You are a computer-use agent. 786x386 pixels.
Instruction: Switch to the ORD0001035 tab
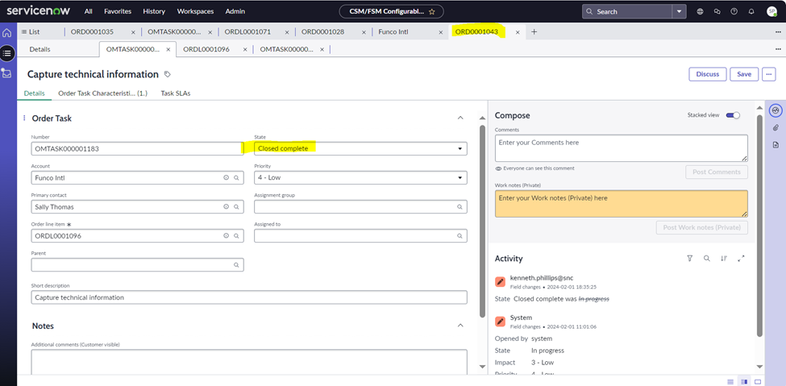(92, 32)
